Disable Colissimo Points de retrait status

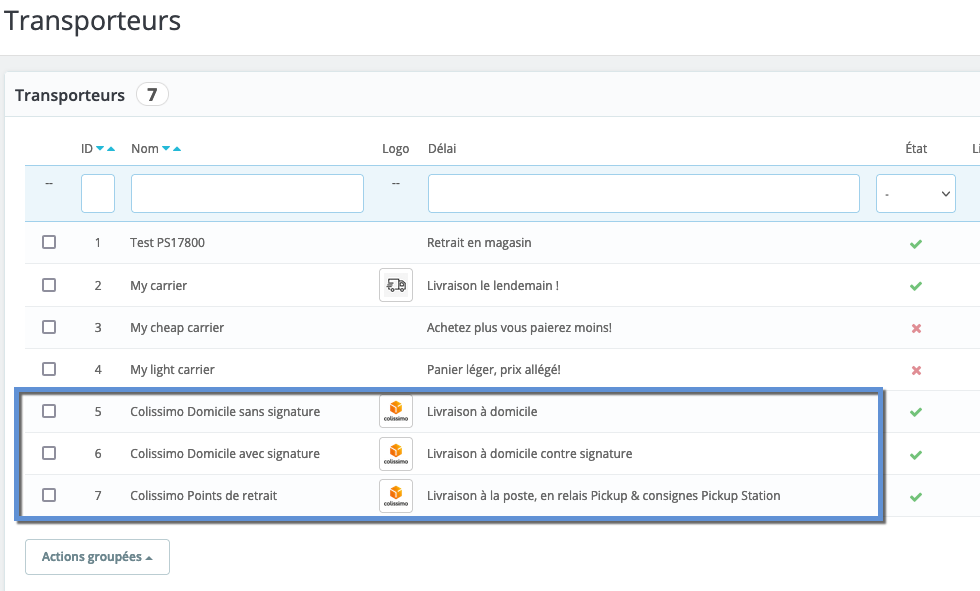(916, 497)
